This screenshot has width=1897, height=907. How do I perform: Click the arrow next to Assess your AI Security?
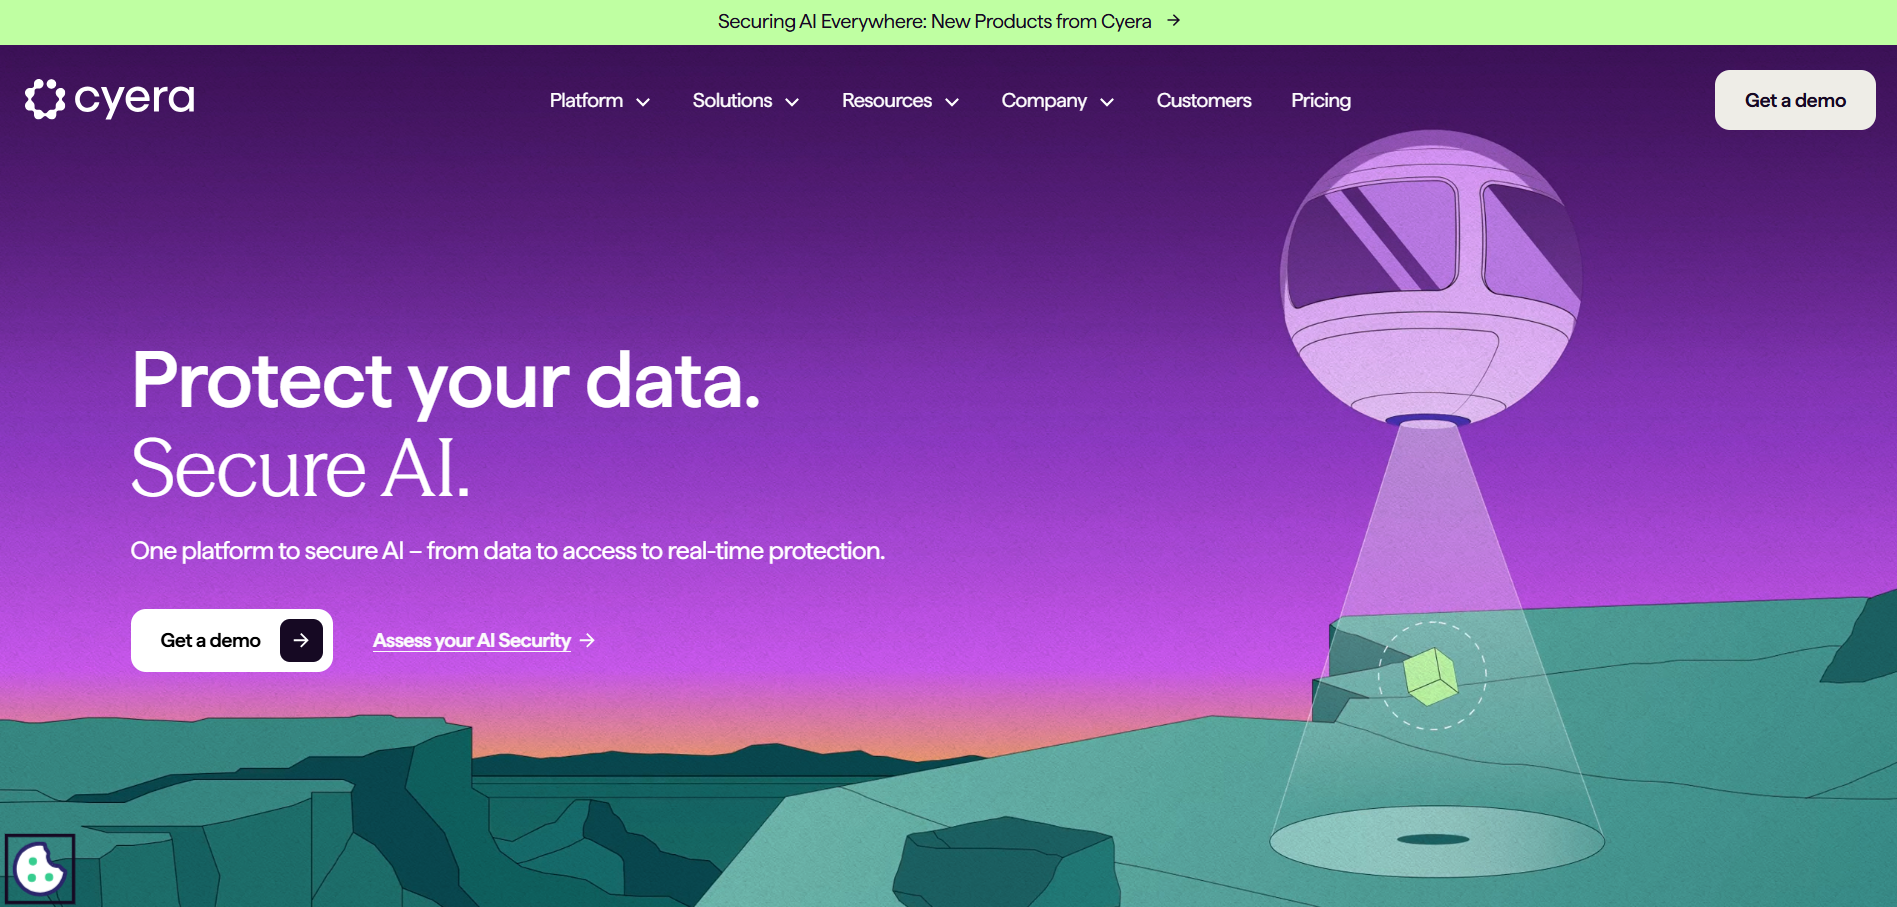click(588, 640)
